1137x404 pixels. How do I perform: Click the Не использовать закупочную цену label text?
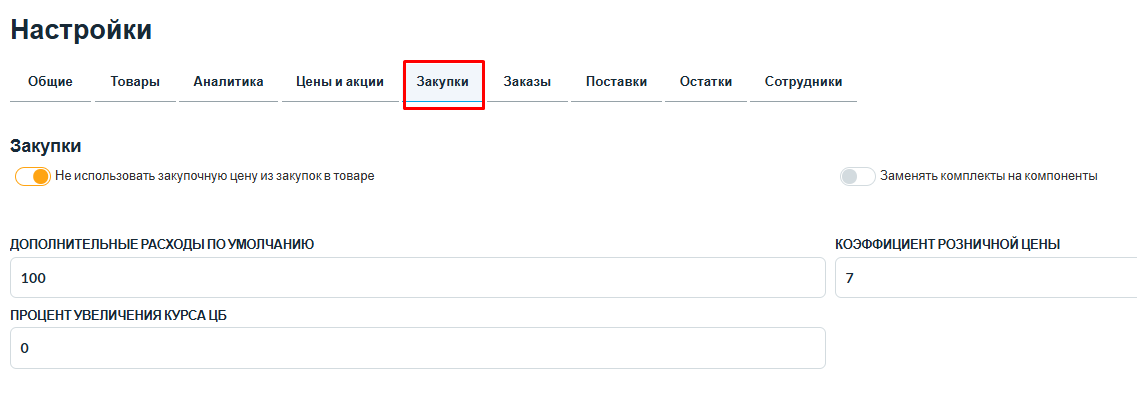[x=214, y=176]
